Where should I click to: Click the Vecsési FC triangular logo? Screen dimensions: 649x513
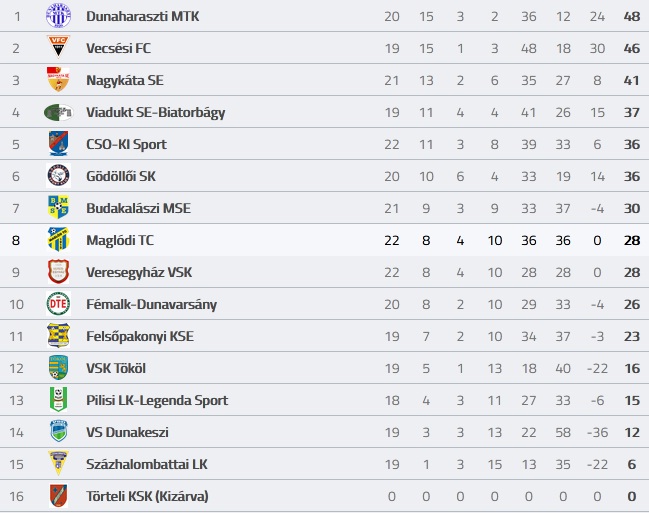tap(58, 47)
